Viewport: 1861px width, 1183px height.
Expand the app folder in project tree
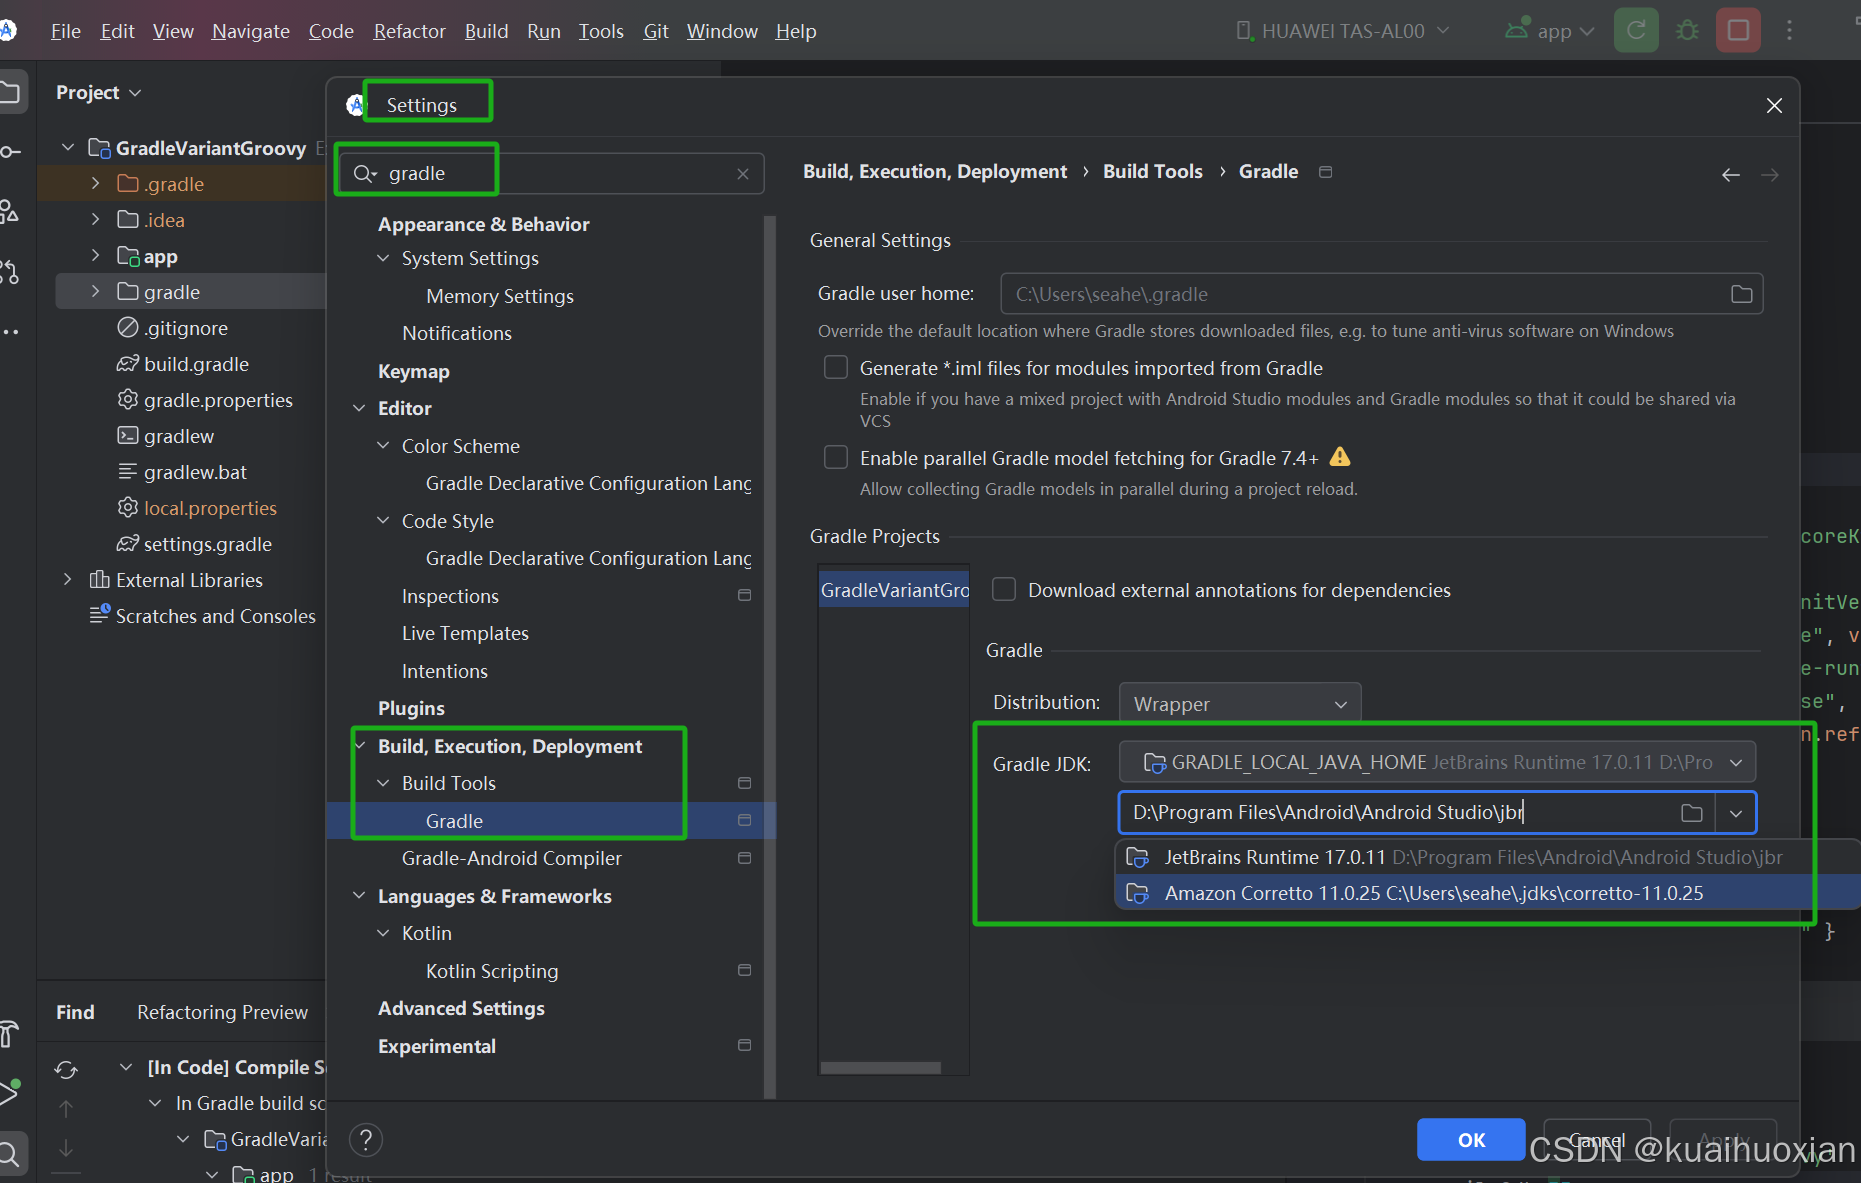click(95, 256)
